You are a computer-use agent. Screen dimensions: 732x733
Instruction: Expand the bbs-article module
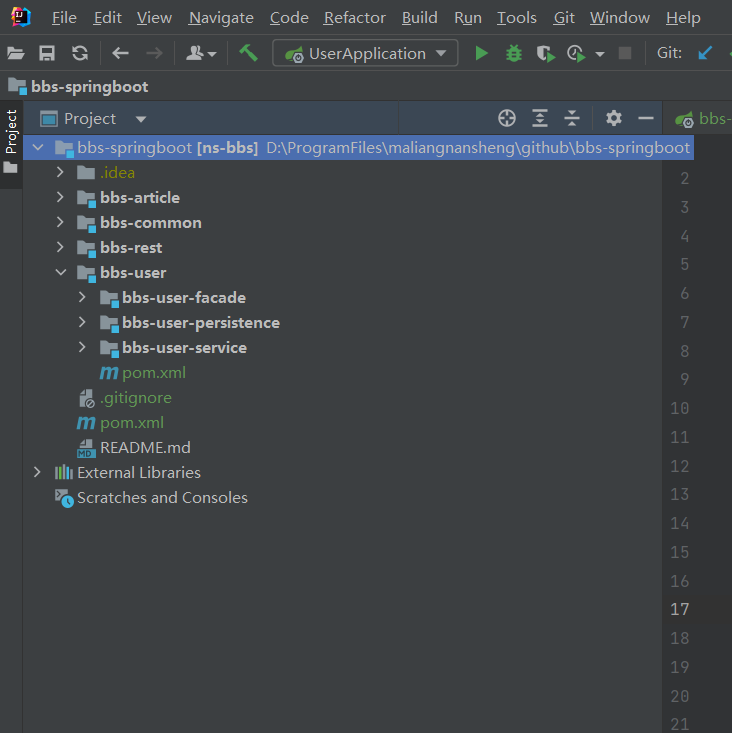tap(61, 198)
